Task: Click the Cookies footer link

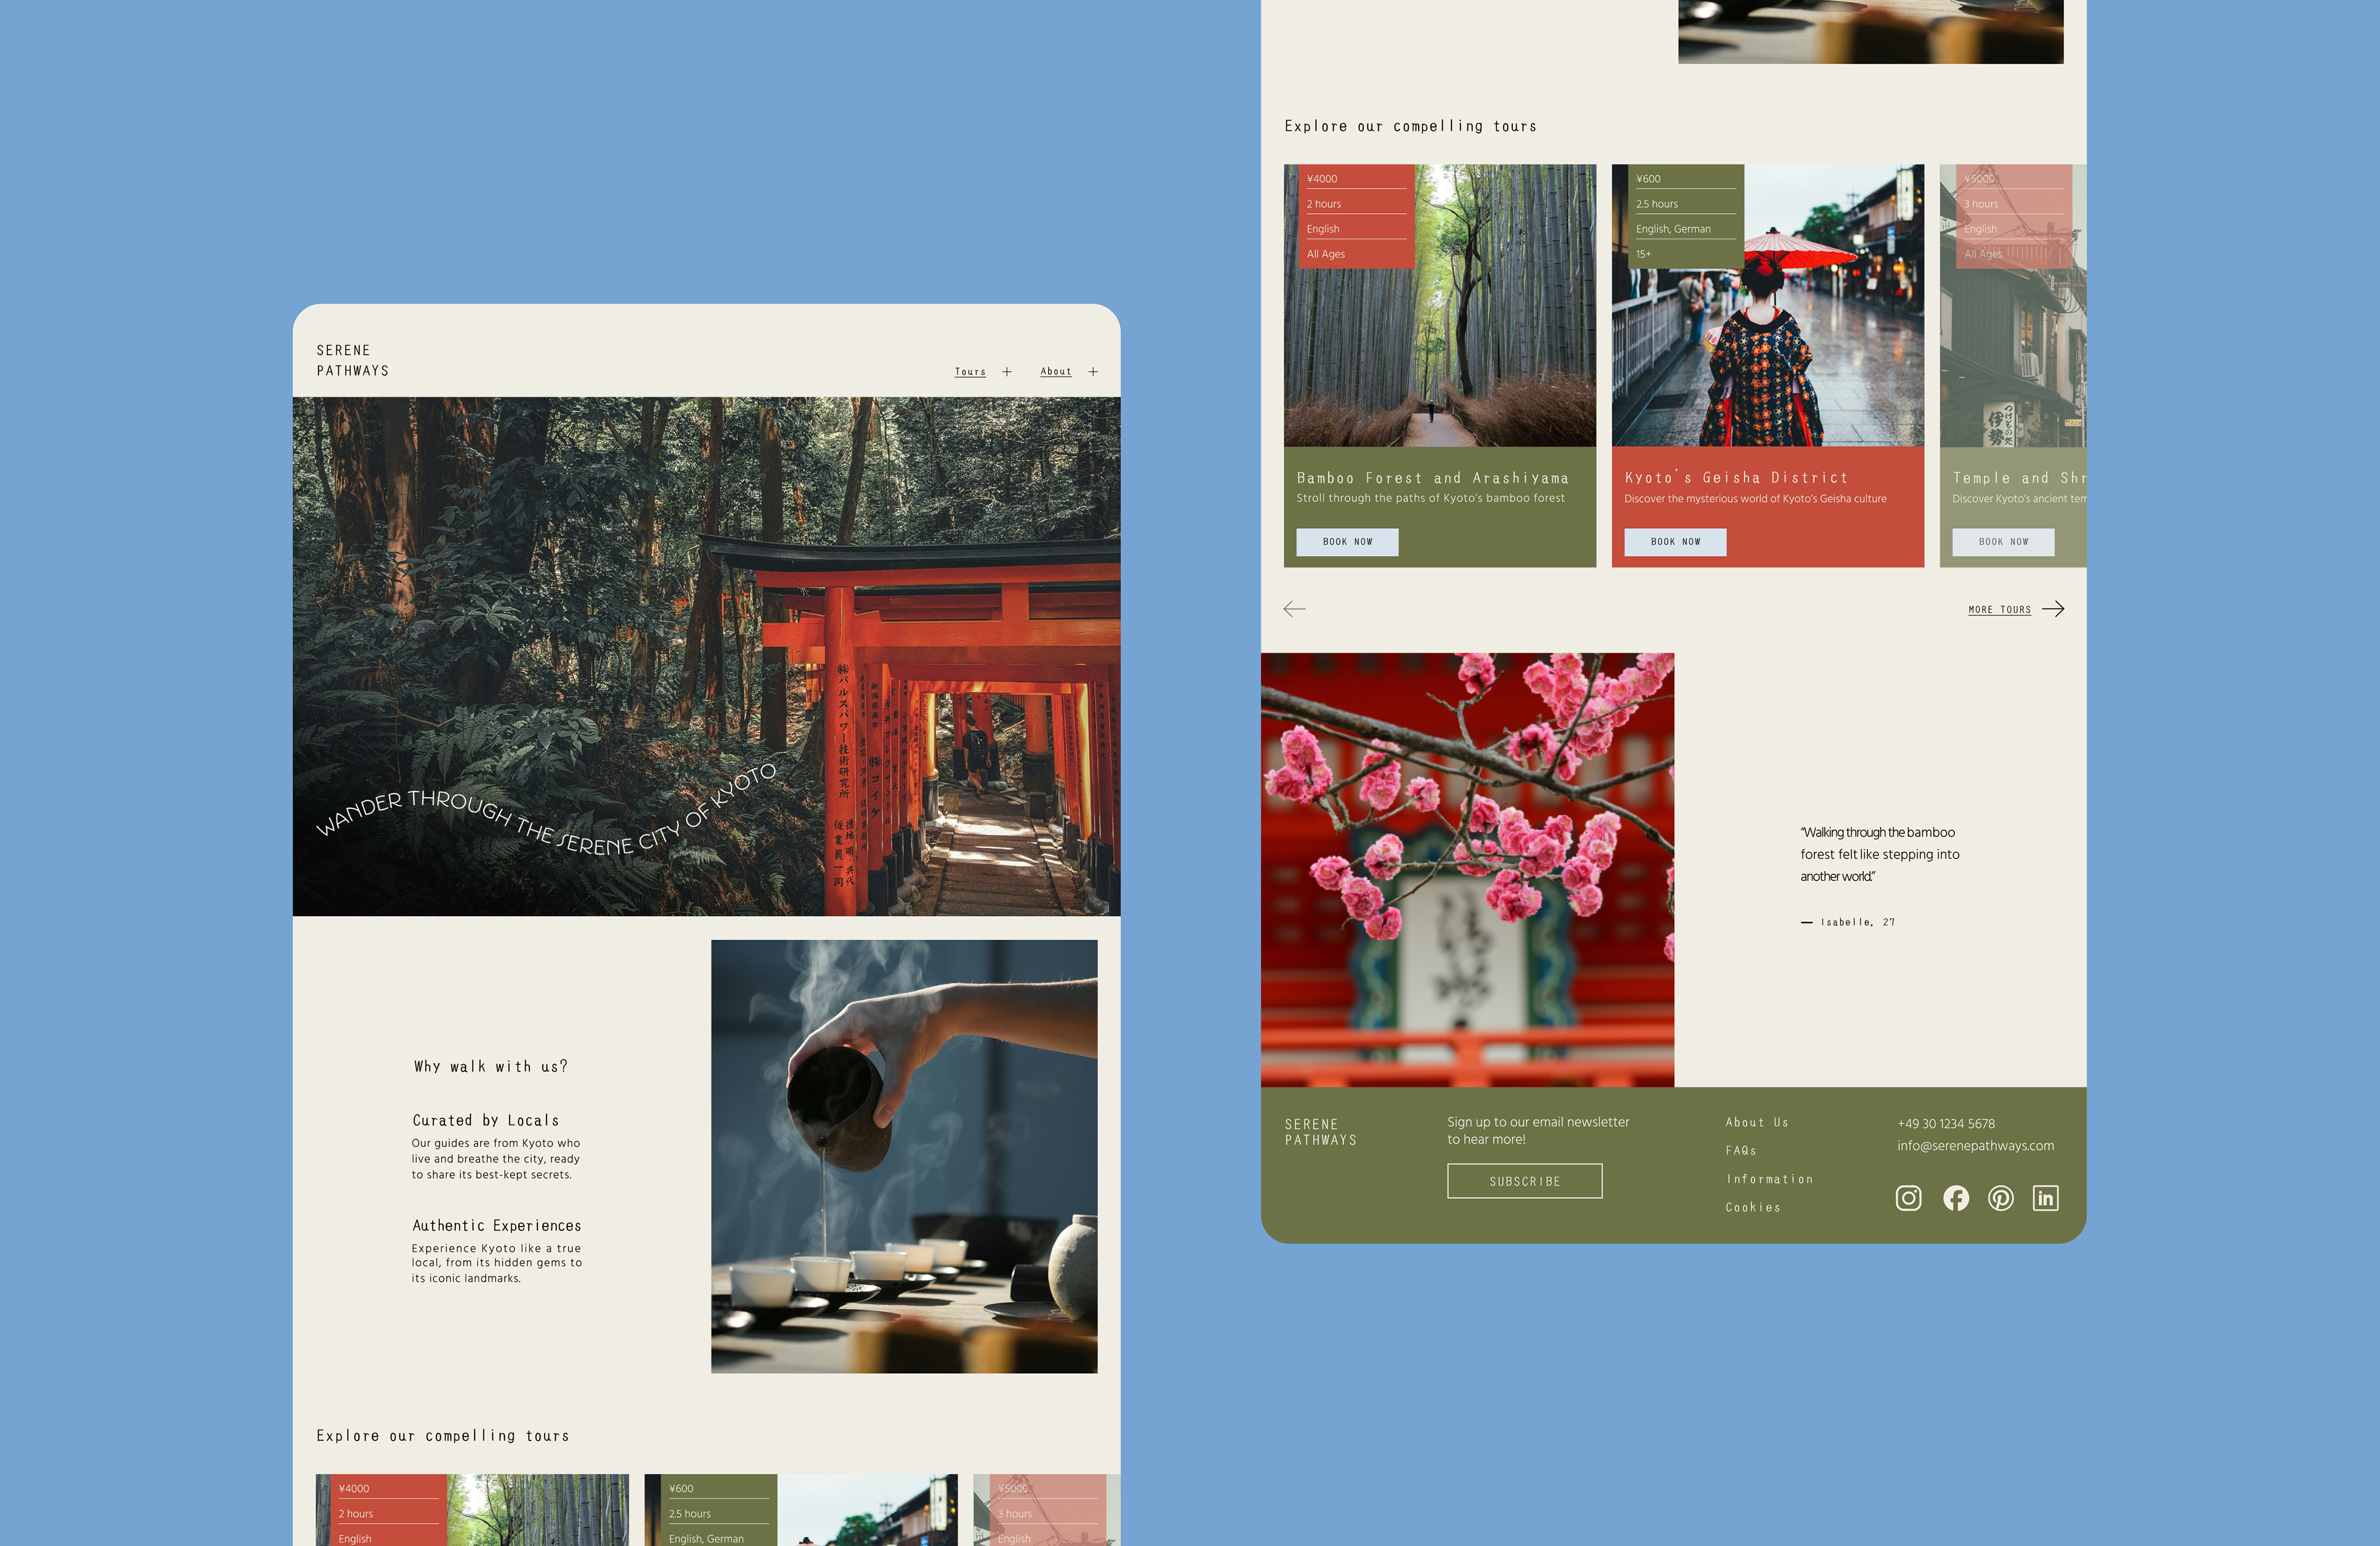Action: click(x=1753, y=1208)
